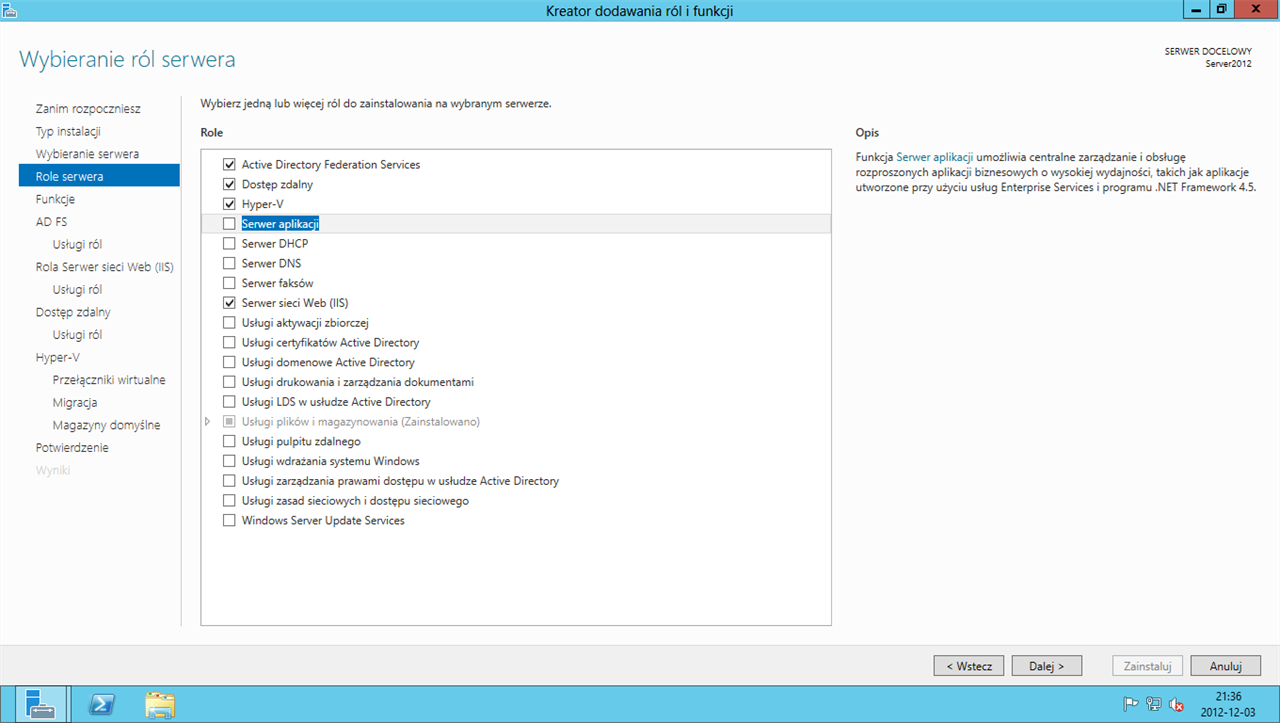Go to Funkcje step
This screenshot has height=723, width=1280.
click(55, 199)
